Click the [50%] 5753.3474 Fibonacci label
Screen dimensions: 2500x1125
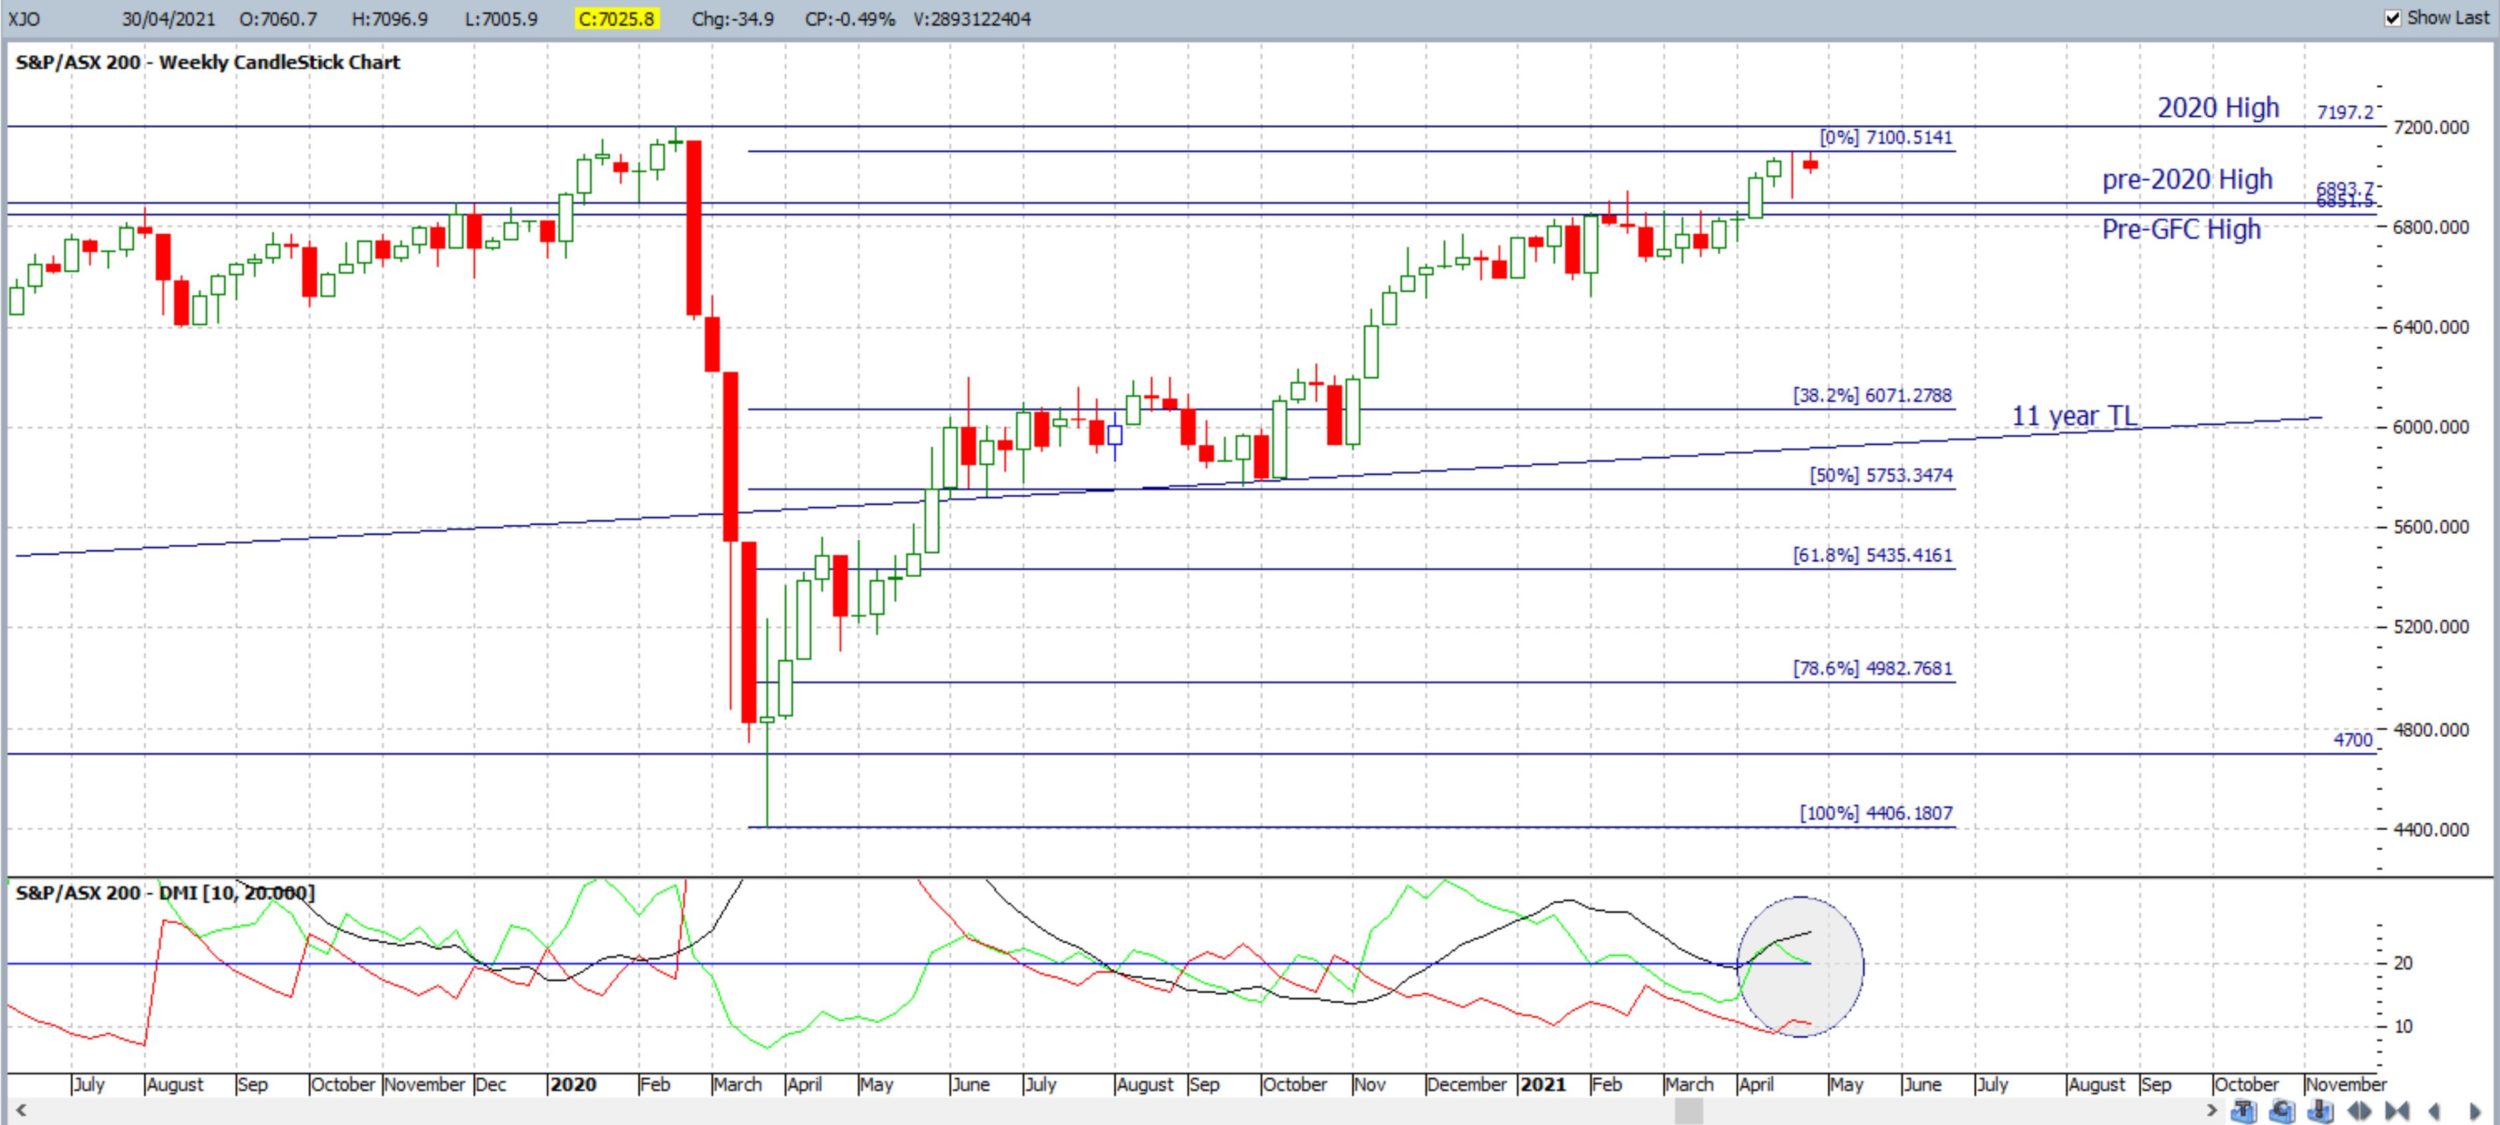pyautogui.click(x=1881, y=475)
